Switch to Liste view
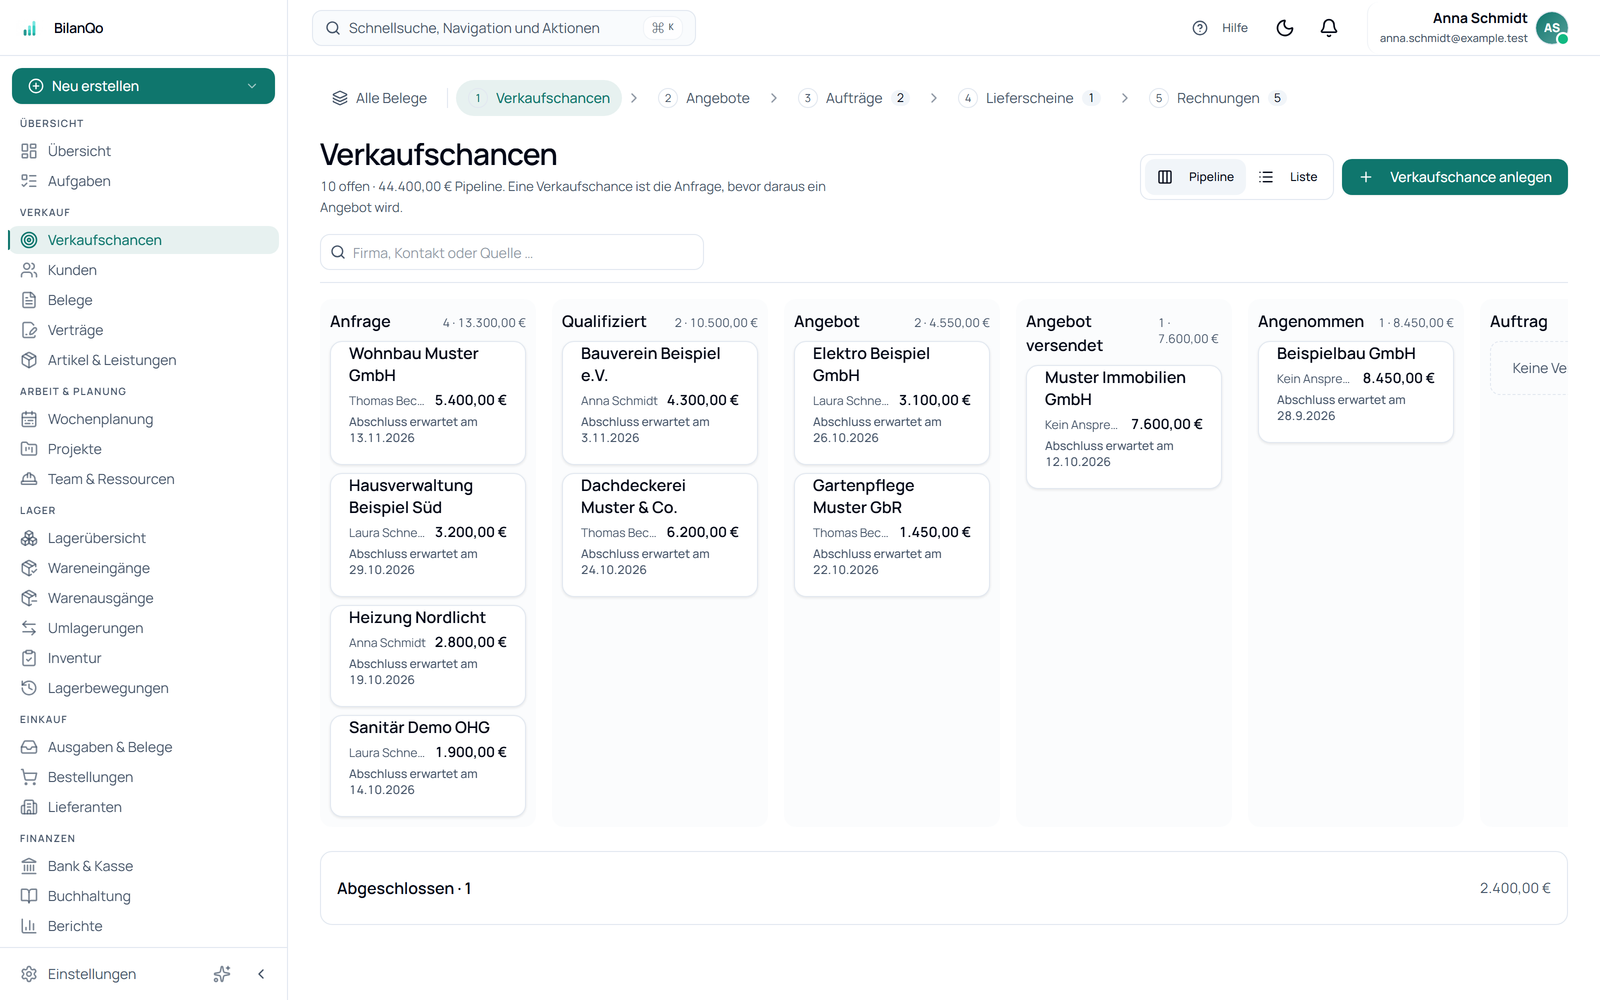Screen dimensions: 1600x1000 (1288, 177)
